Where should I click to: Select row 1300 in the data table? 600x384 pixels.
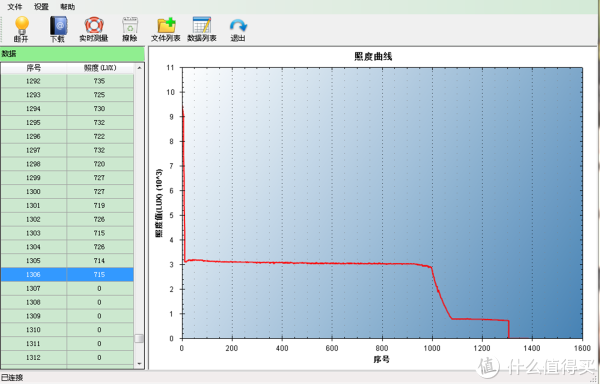67,192
